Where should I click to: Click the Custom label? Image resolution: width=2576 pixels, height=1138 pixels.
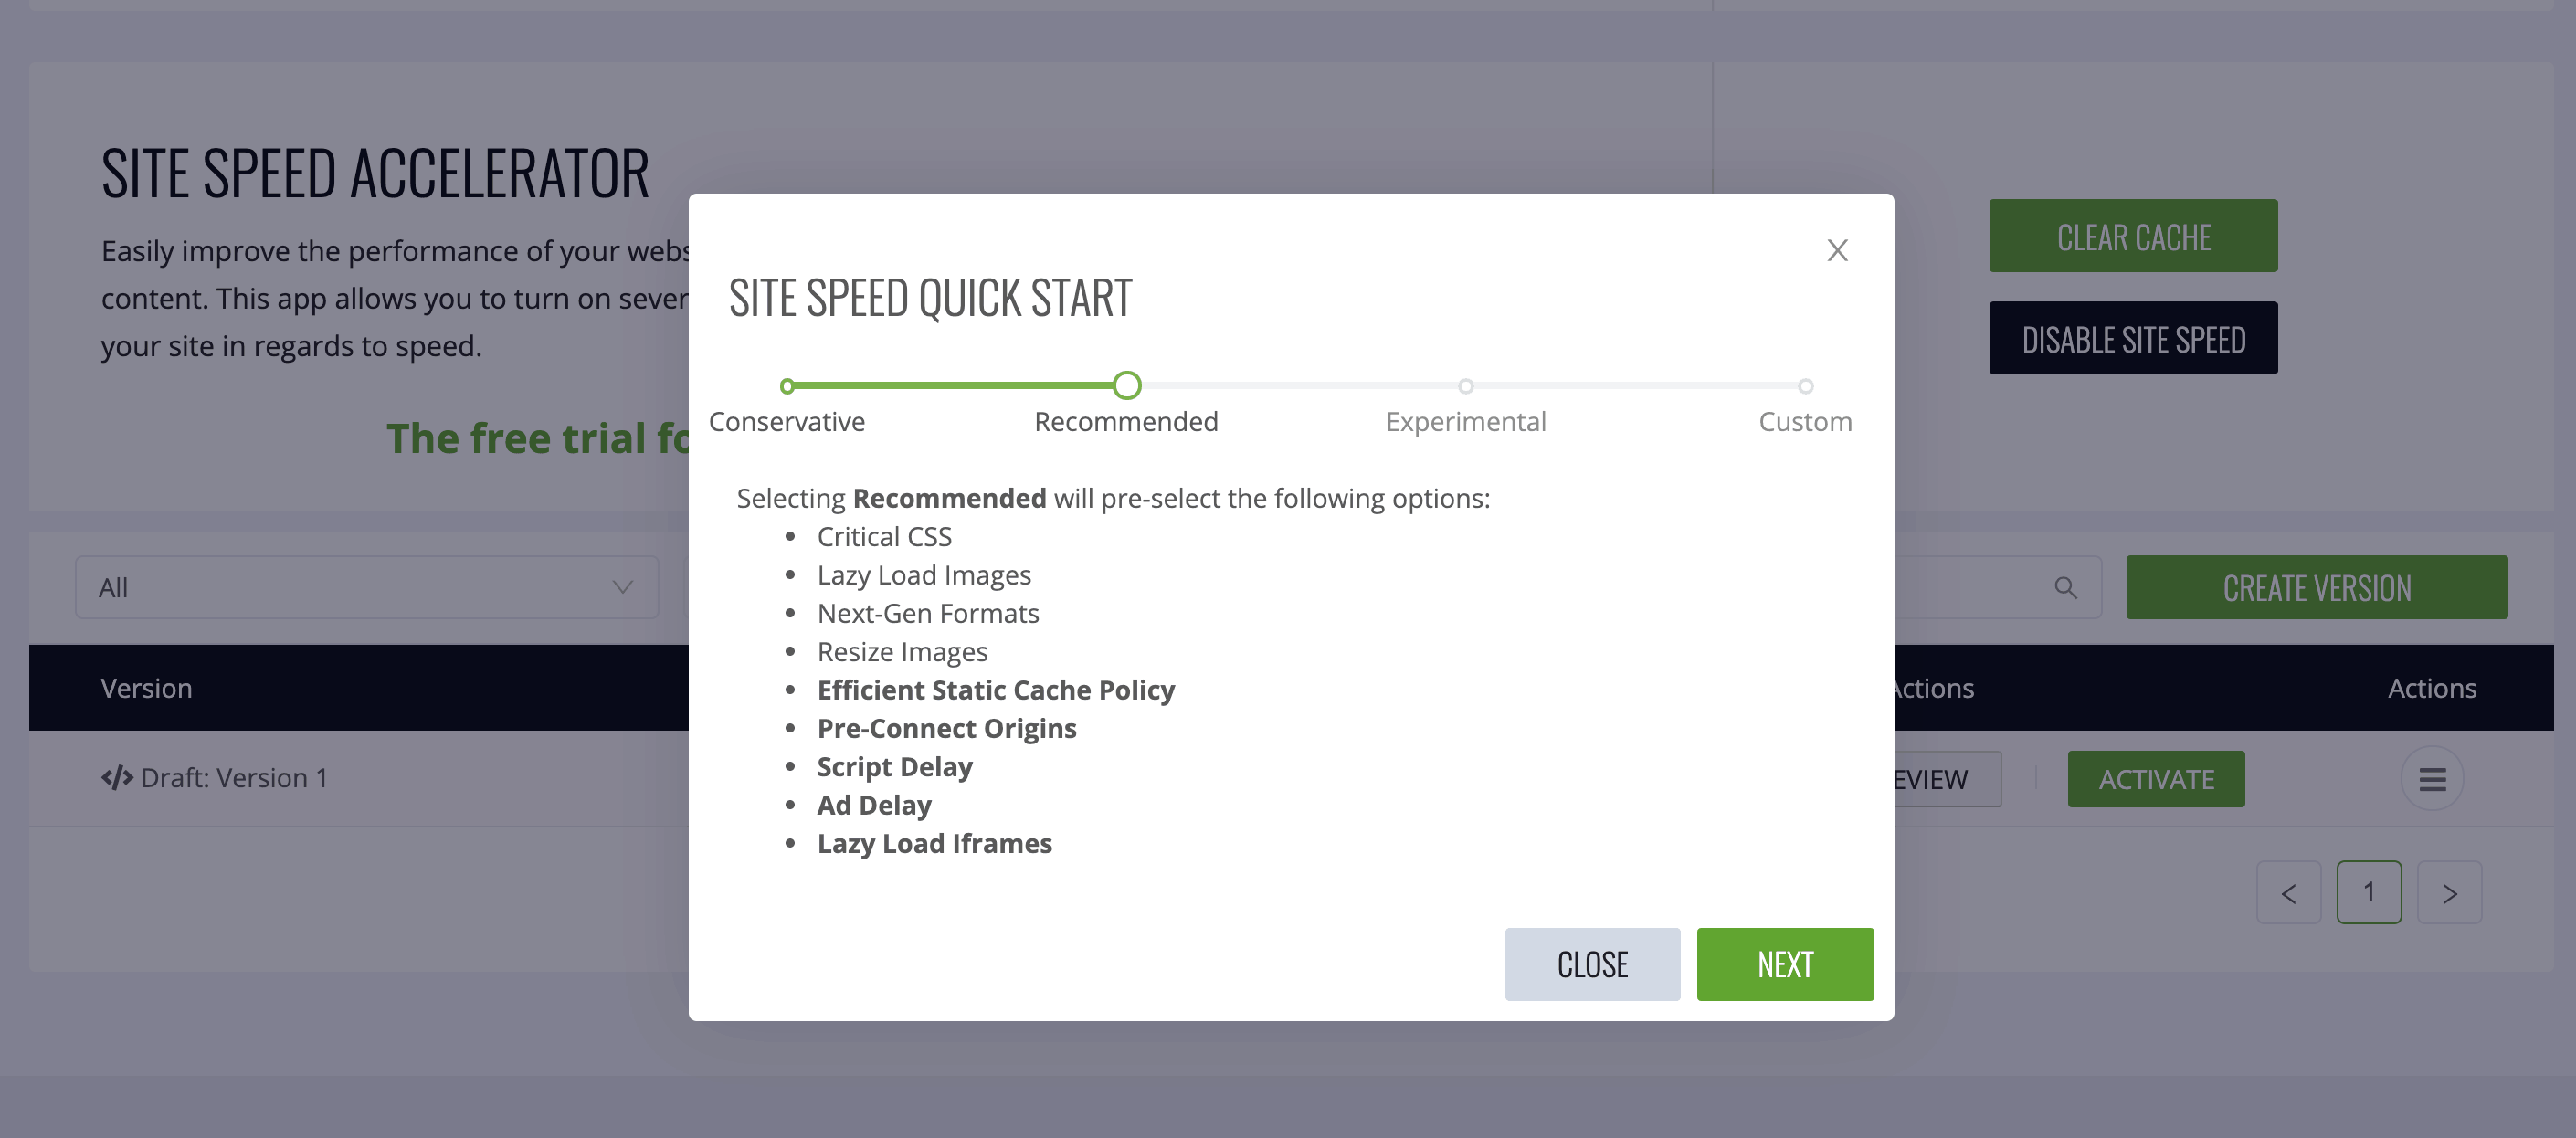pyautogui.click(x=1805, y=422)
